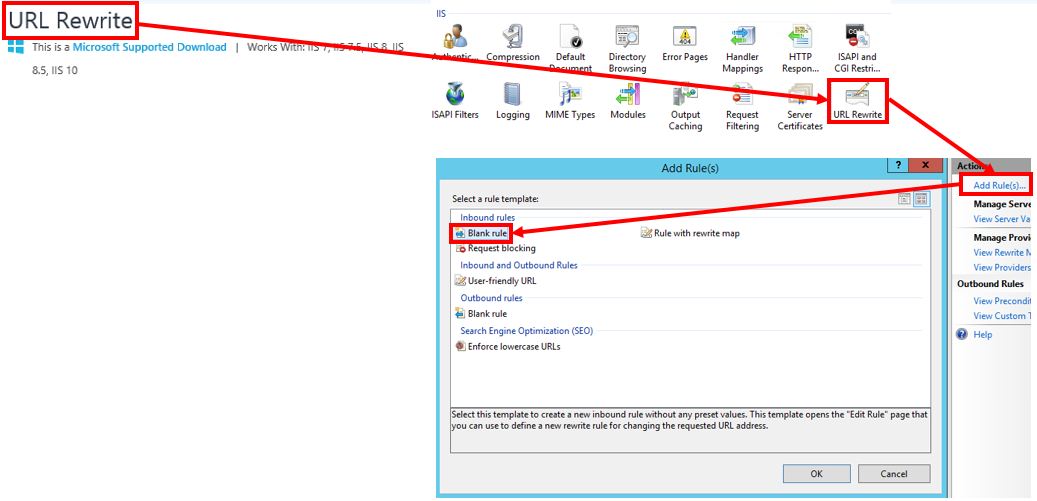
Task: Click the URL Rewrite page title
Action: 71,20
